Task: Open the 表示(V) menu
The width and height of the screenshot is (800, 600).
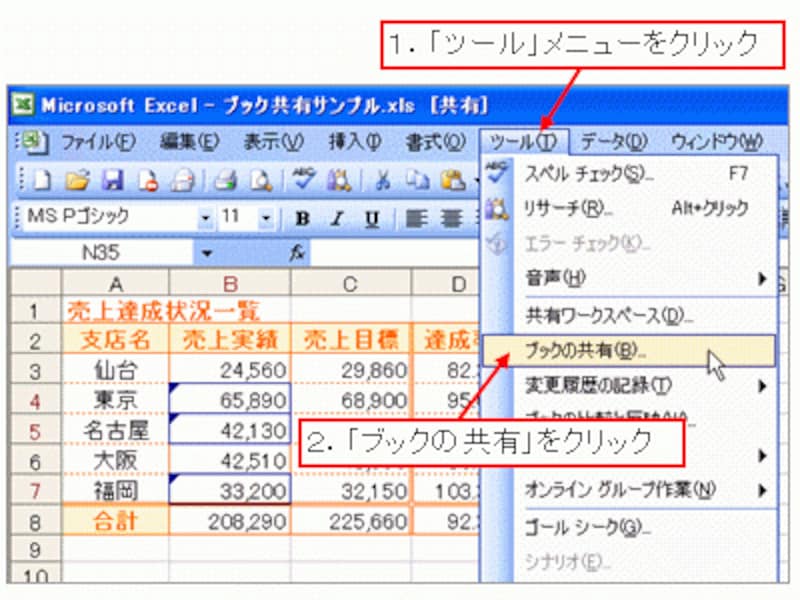Action: pyautogui.click(x=274, y=142)
